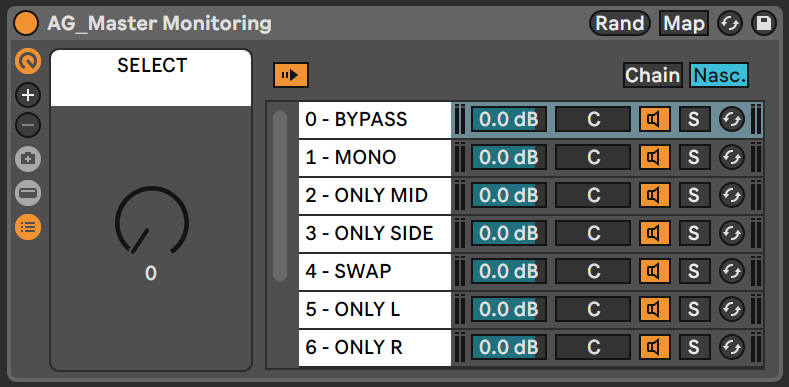Enable Map mode button
The width and height of the screenshot is (789, 387).
pos(684,23)
